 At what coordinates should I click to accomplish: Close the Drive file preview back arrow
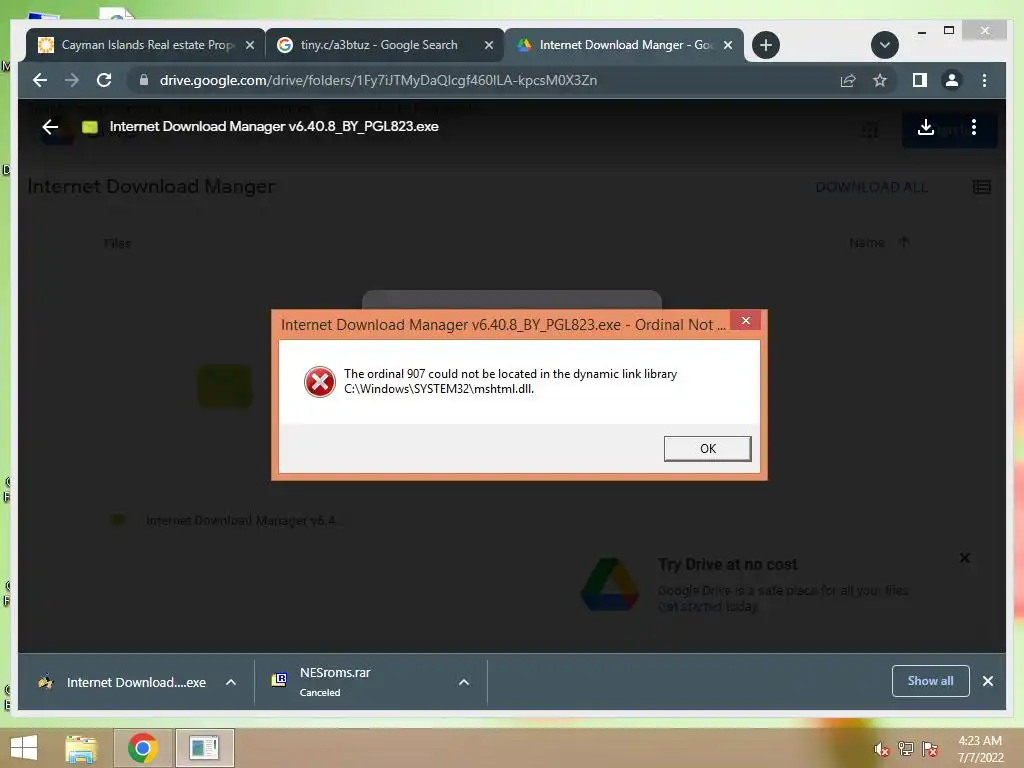pos(50,127)
